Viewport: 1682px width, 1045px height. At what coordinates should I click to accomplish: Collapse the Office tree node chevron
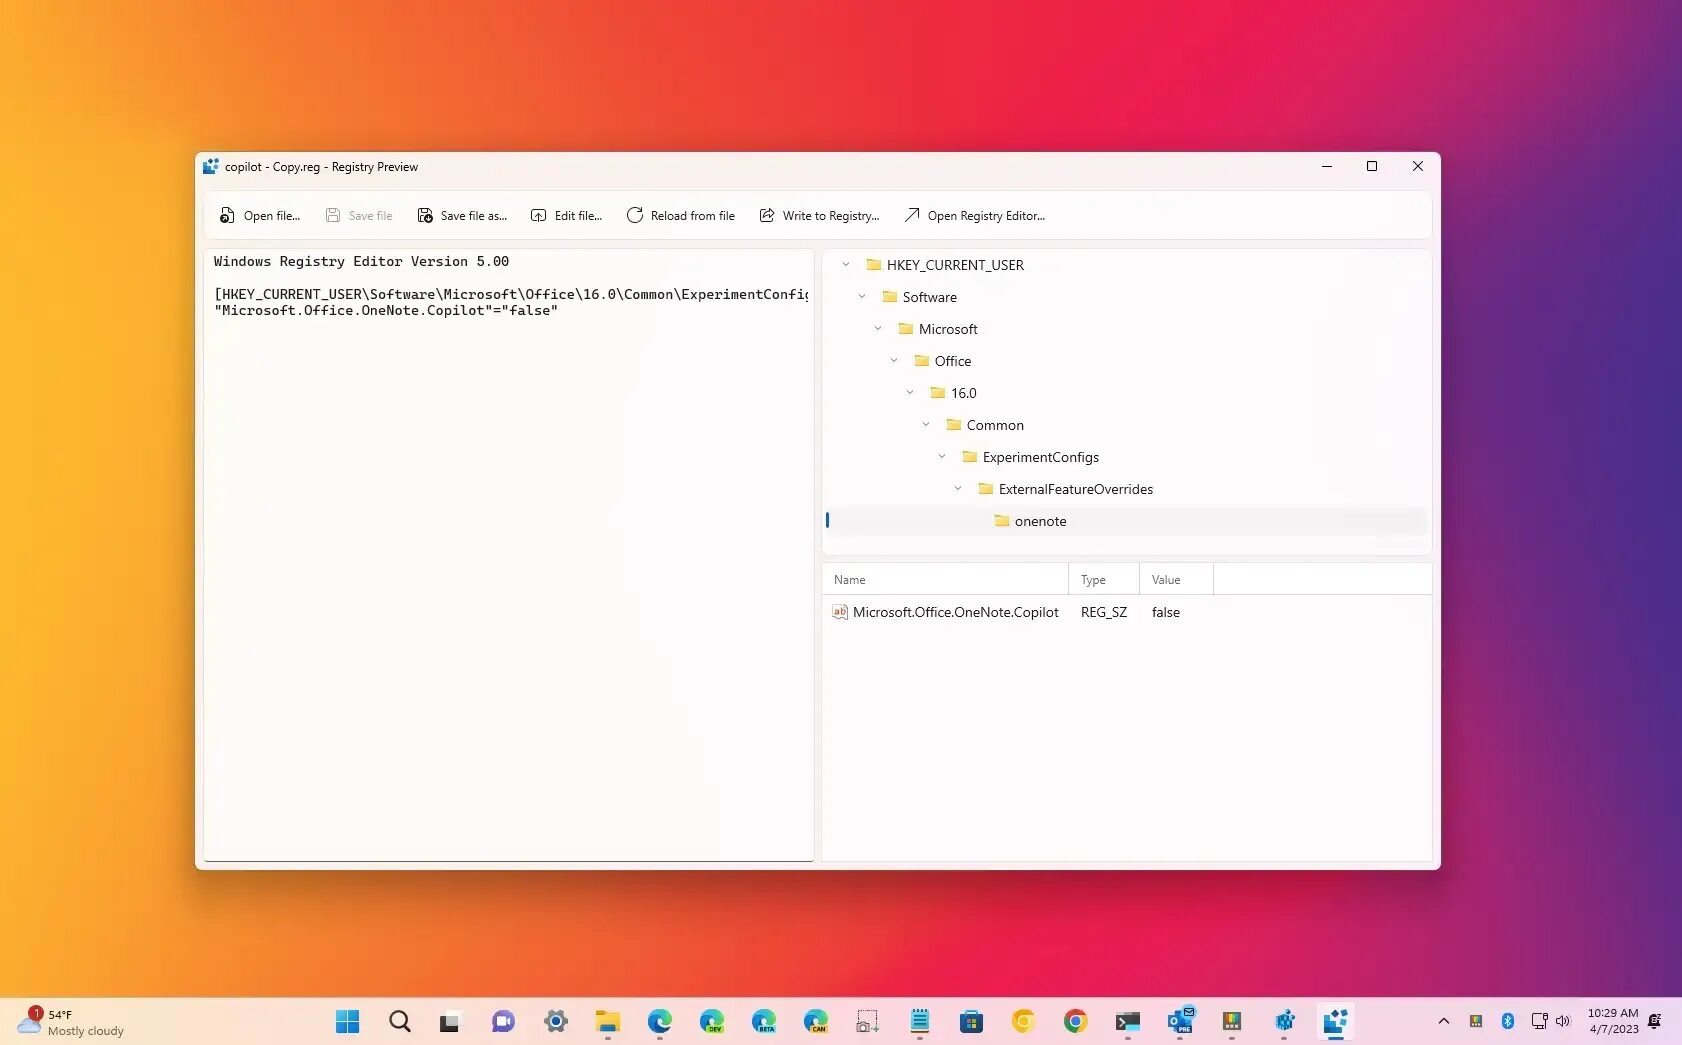point(894,361)
